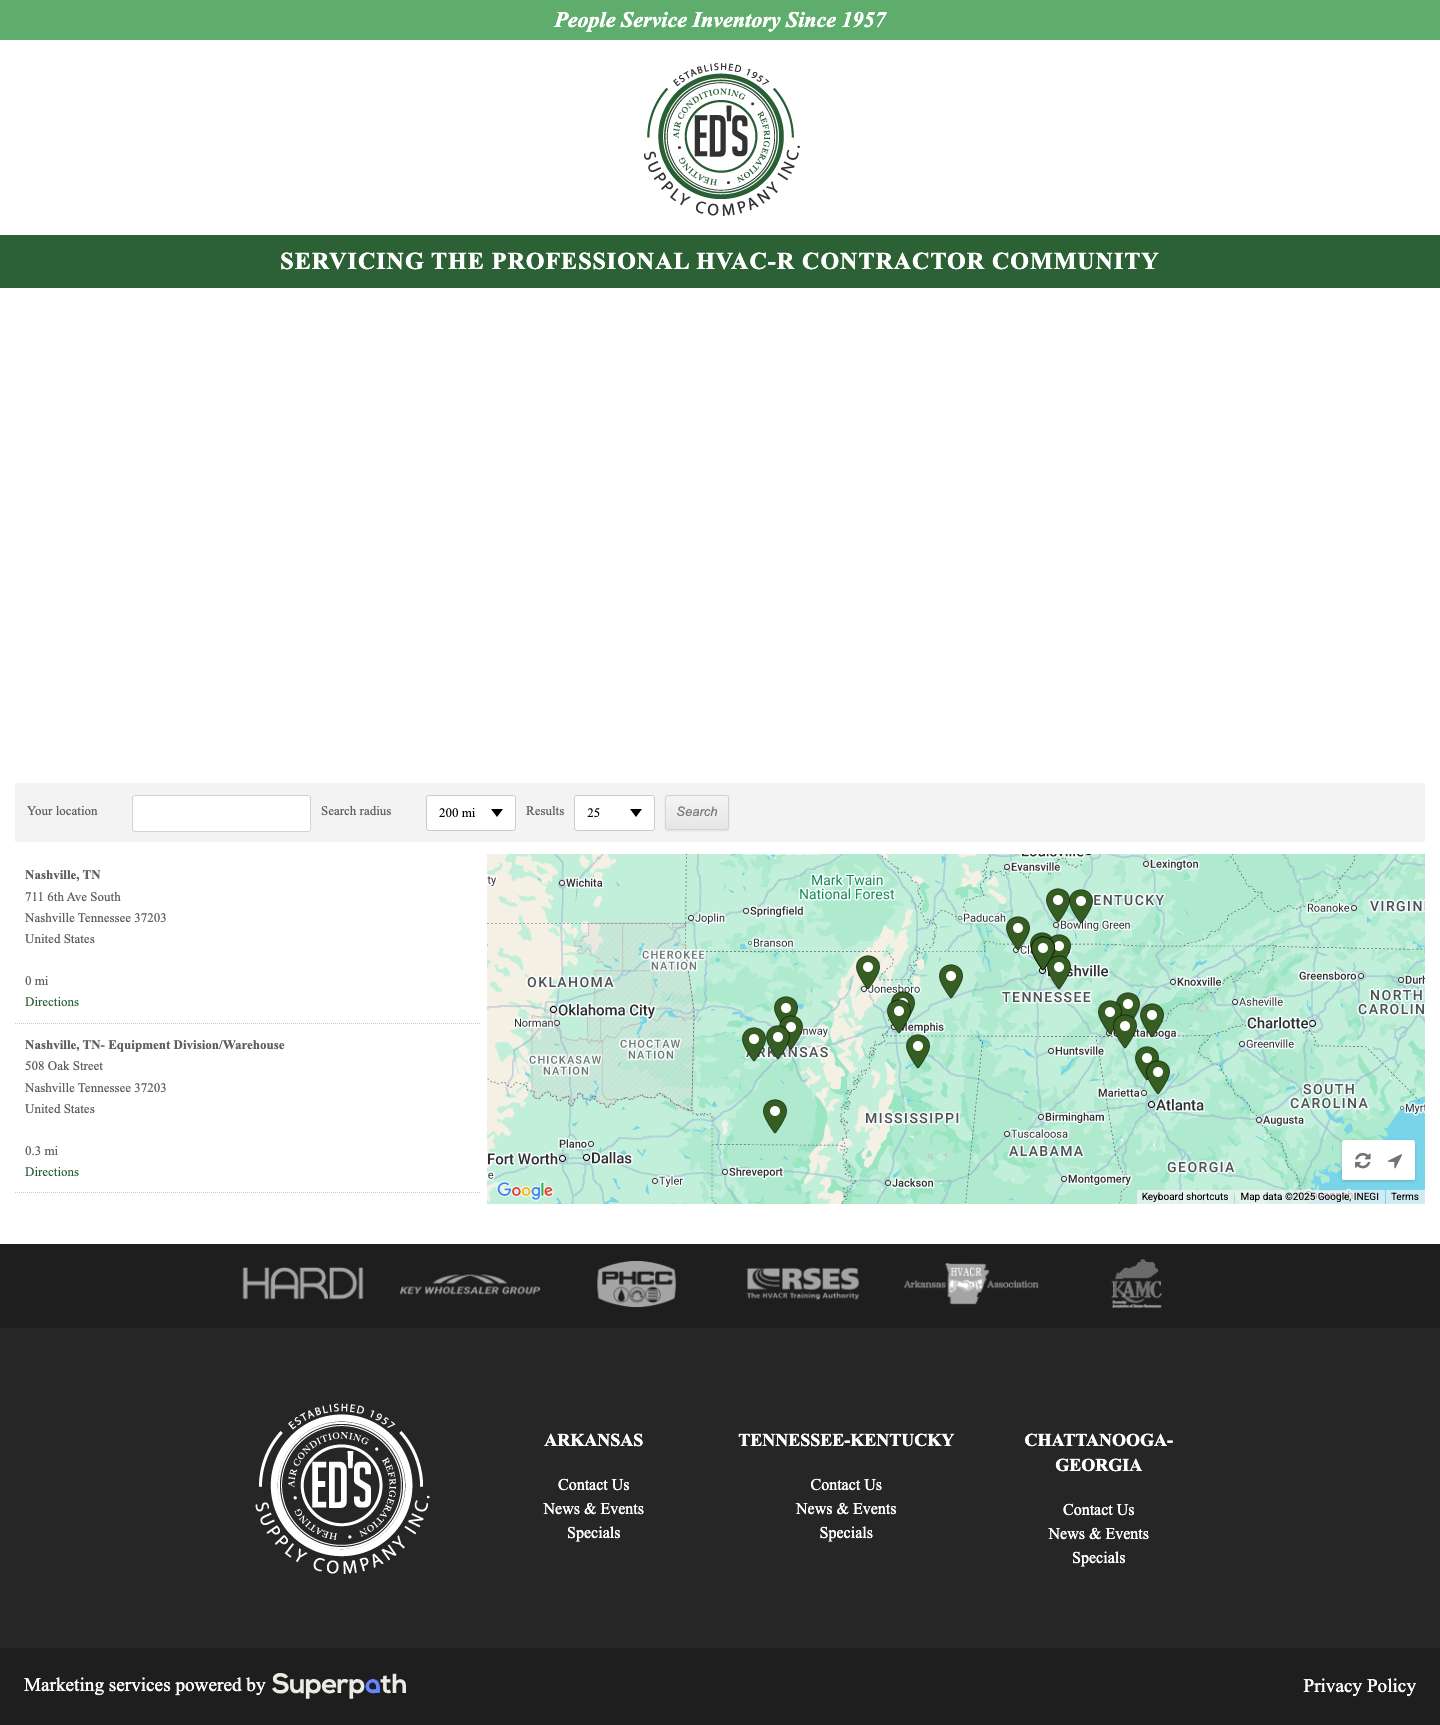This screenshot has width=1440, height=1725.
Task: Select the map pin near Jonesboro
Action: (868, 971)
